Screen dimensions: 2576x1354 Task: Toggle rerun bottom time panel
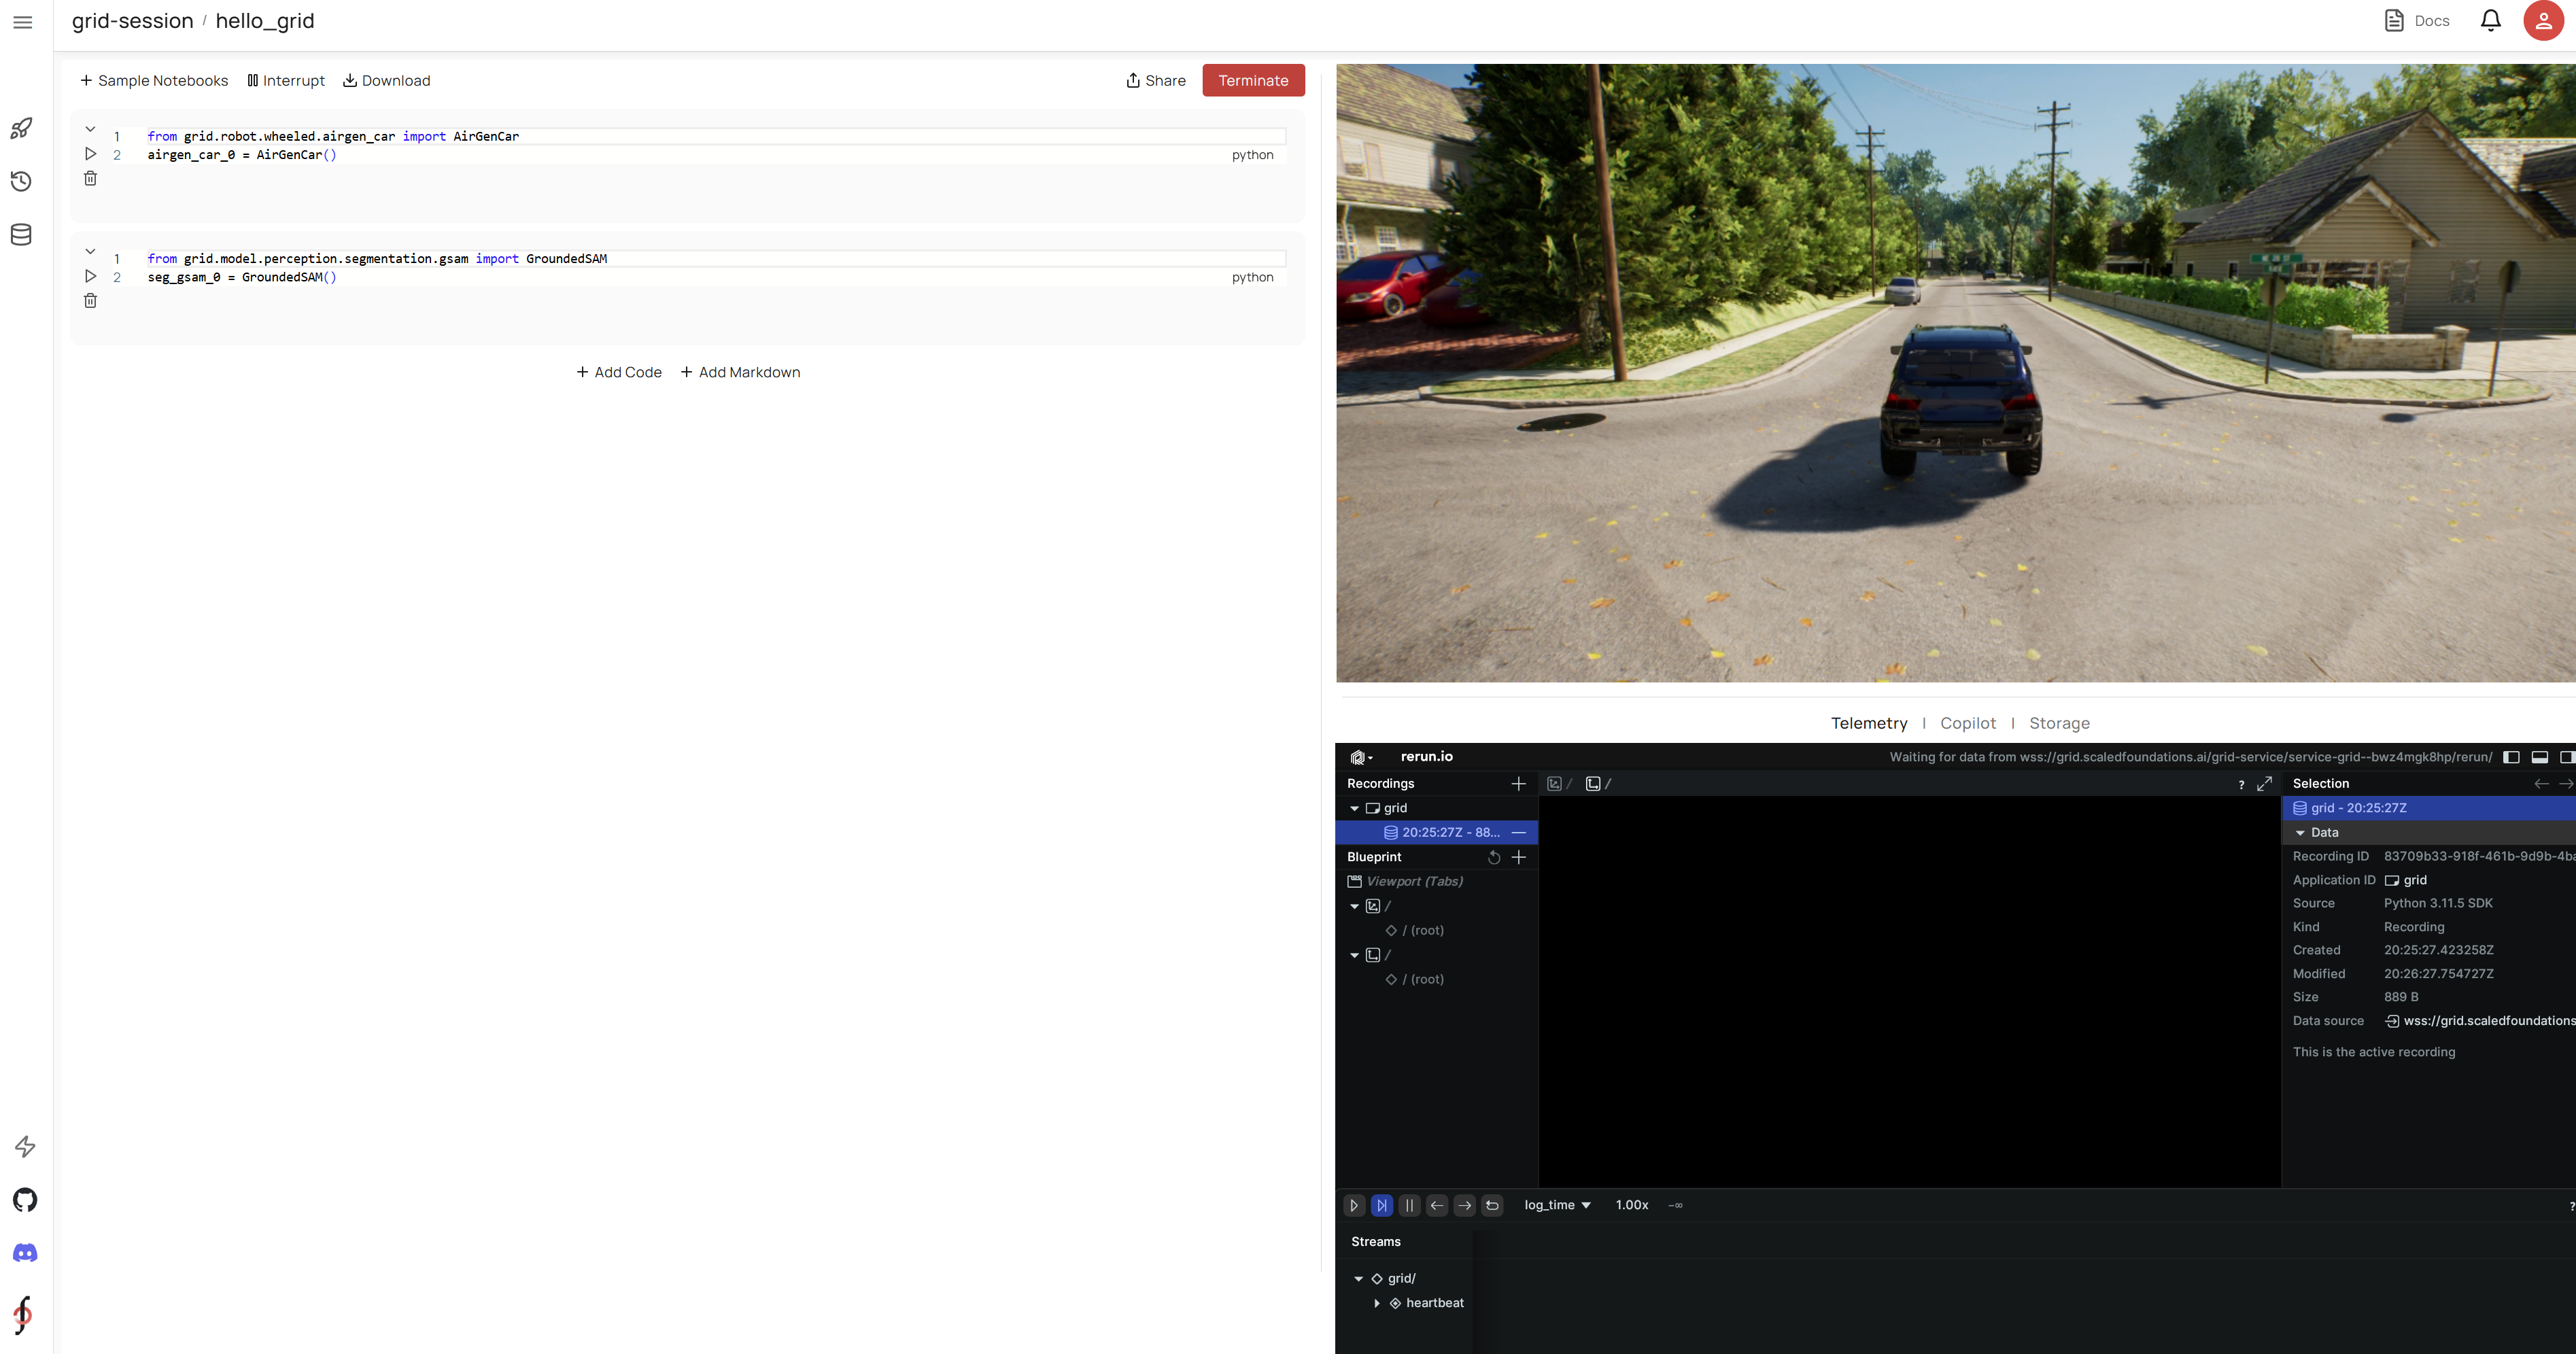(2539, 757)
